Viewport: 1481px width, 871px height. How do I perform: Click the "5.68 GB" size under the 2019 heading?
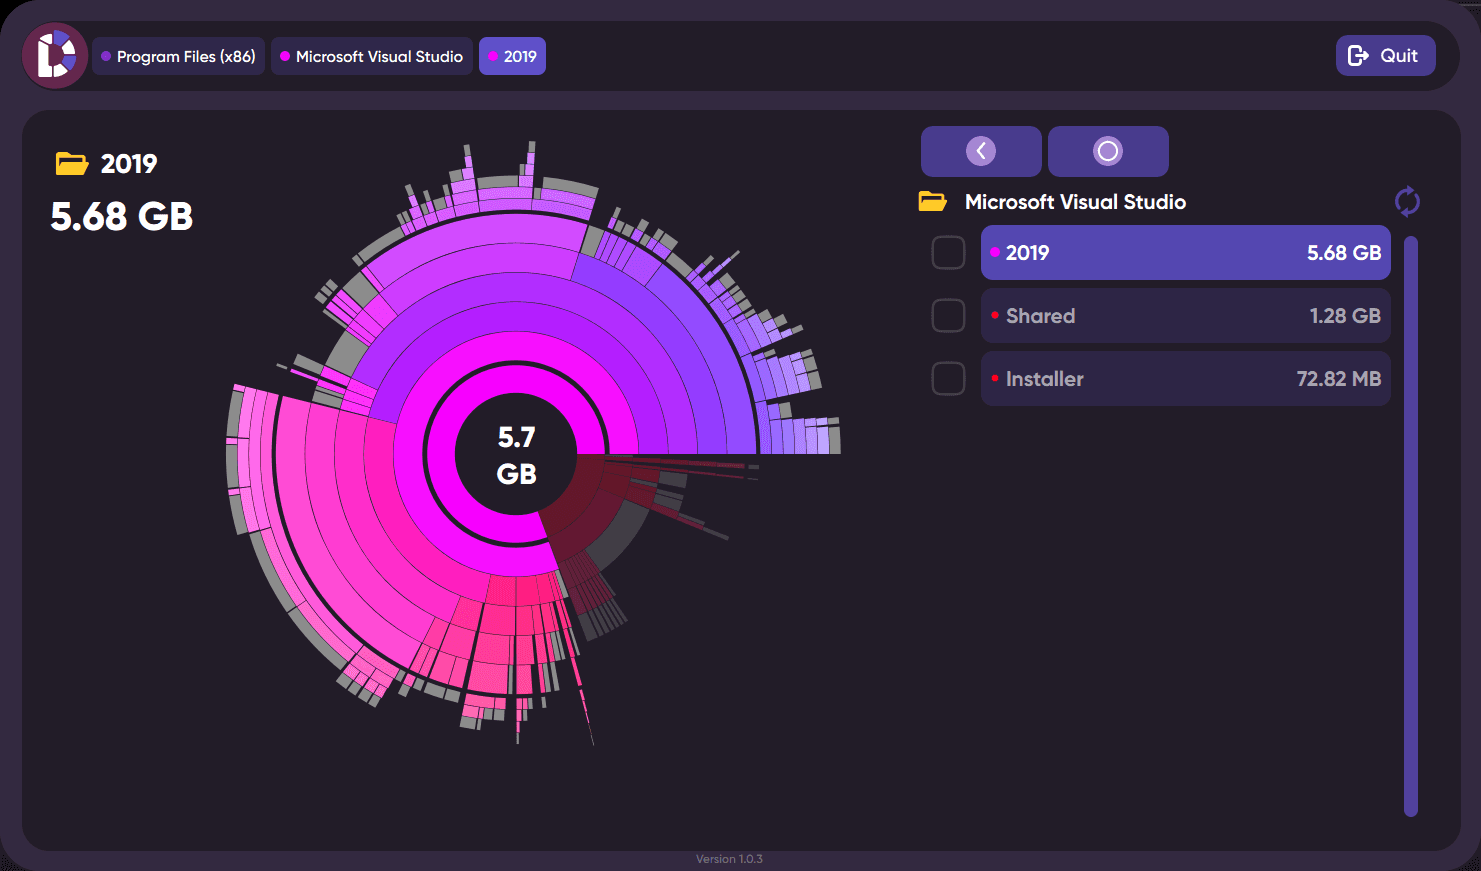122,217
